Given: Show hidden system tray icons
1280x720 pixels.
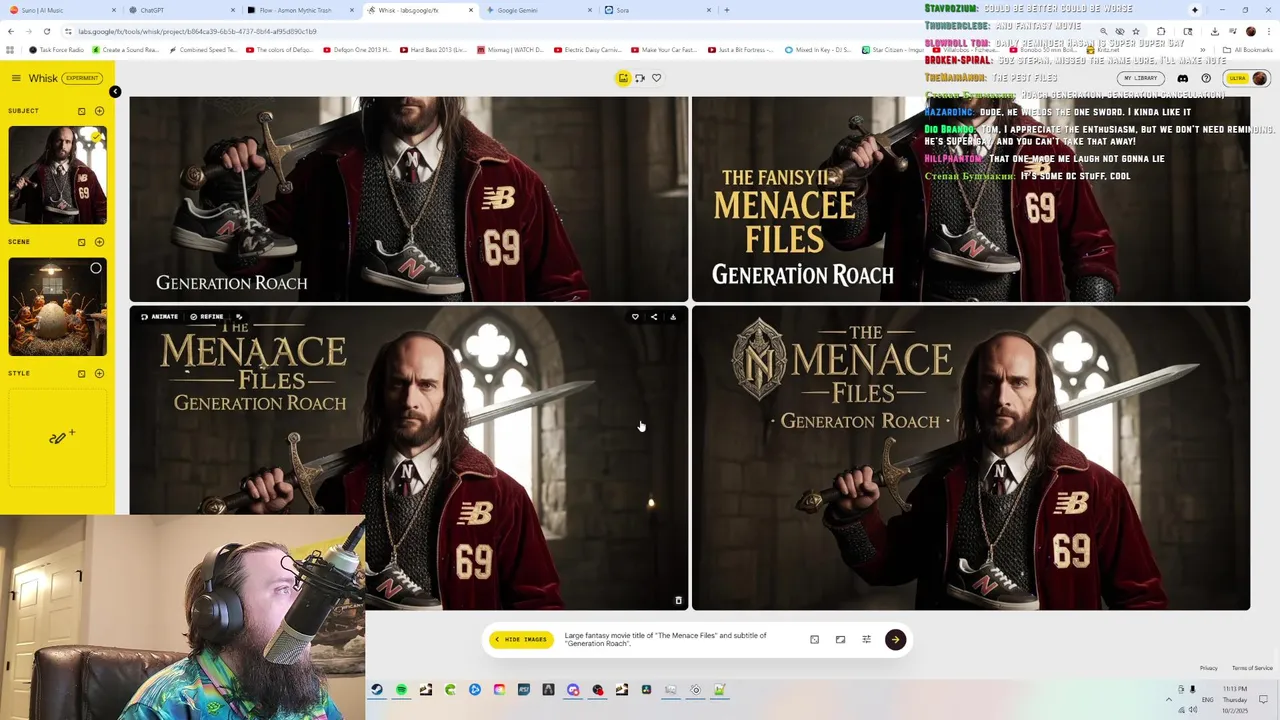Looking at the screenshot, I should [x=1168, y=699].
